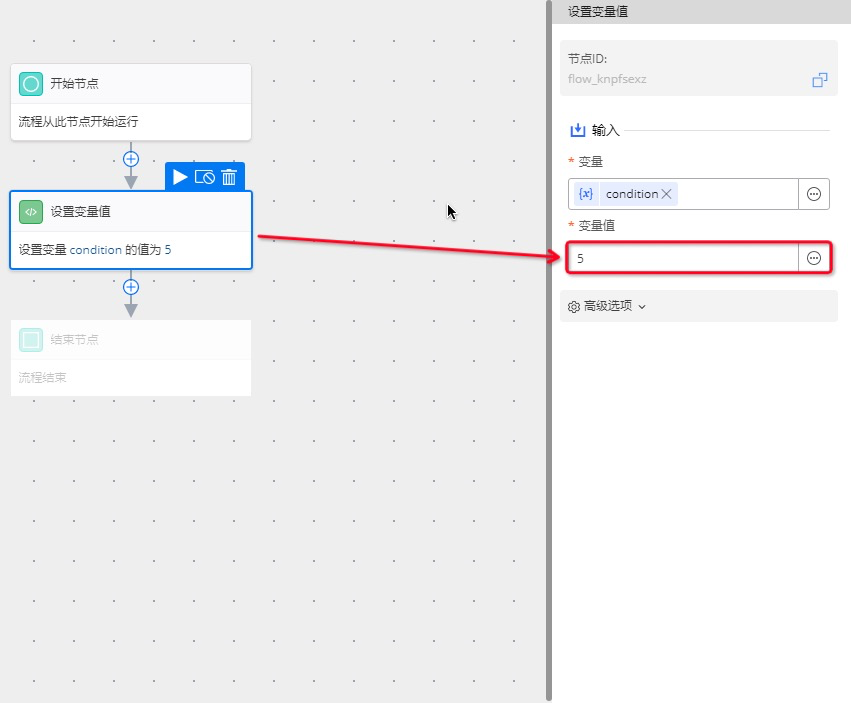The width and height of the screenshot is (851, 703).
Task: Disable the node via toolbar disable icon
Action: pos(205,177)
